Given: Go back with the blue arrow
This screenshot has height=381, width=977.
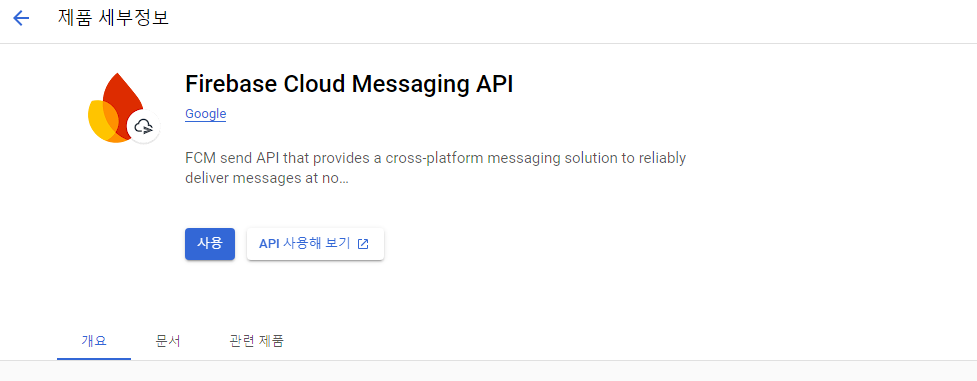Looking at the screenshot, I should click(x=21, y=19).
